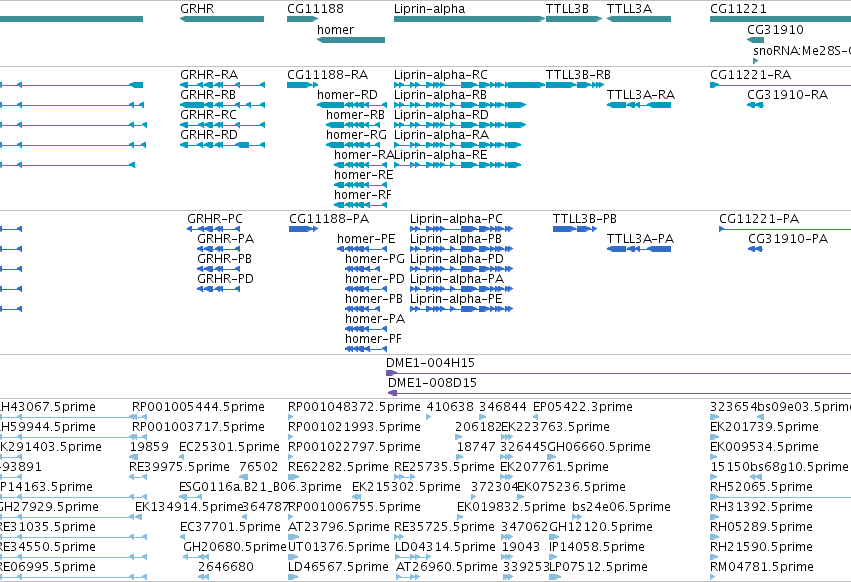Image resolution: width=851 pixels, height=582 pixels.
Task: Select the TTLL3B gene feature
Action: tap(574, 19)
